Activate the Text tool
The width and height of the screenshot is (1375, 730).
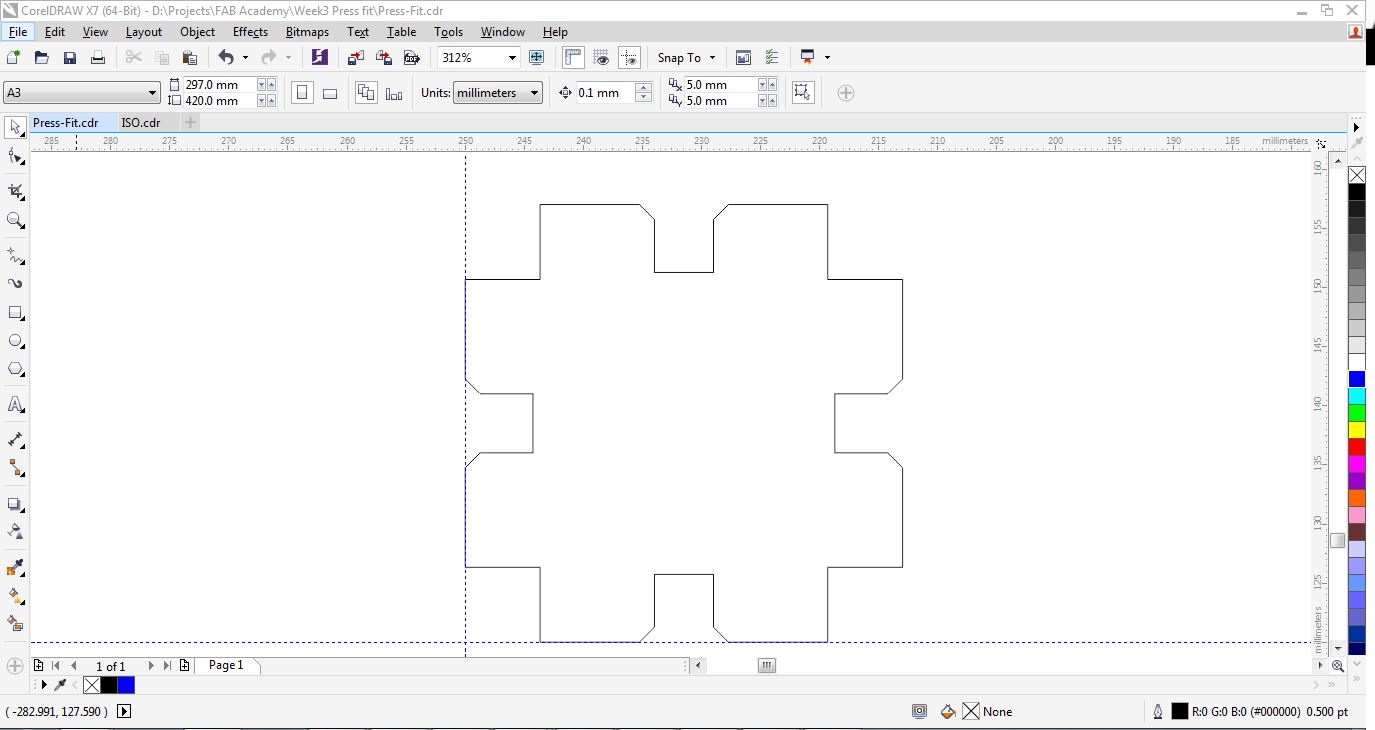(x=16, y=405)
